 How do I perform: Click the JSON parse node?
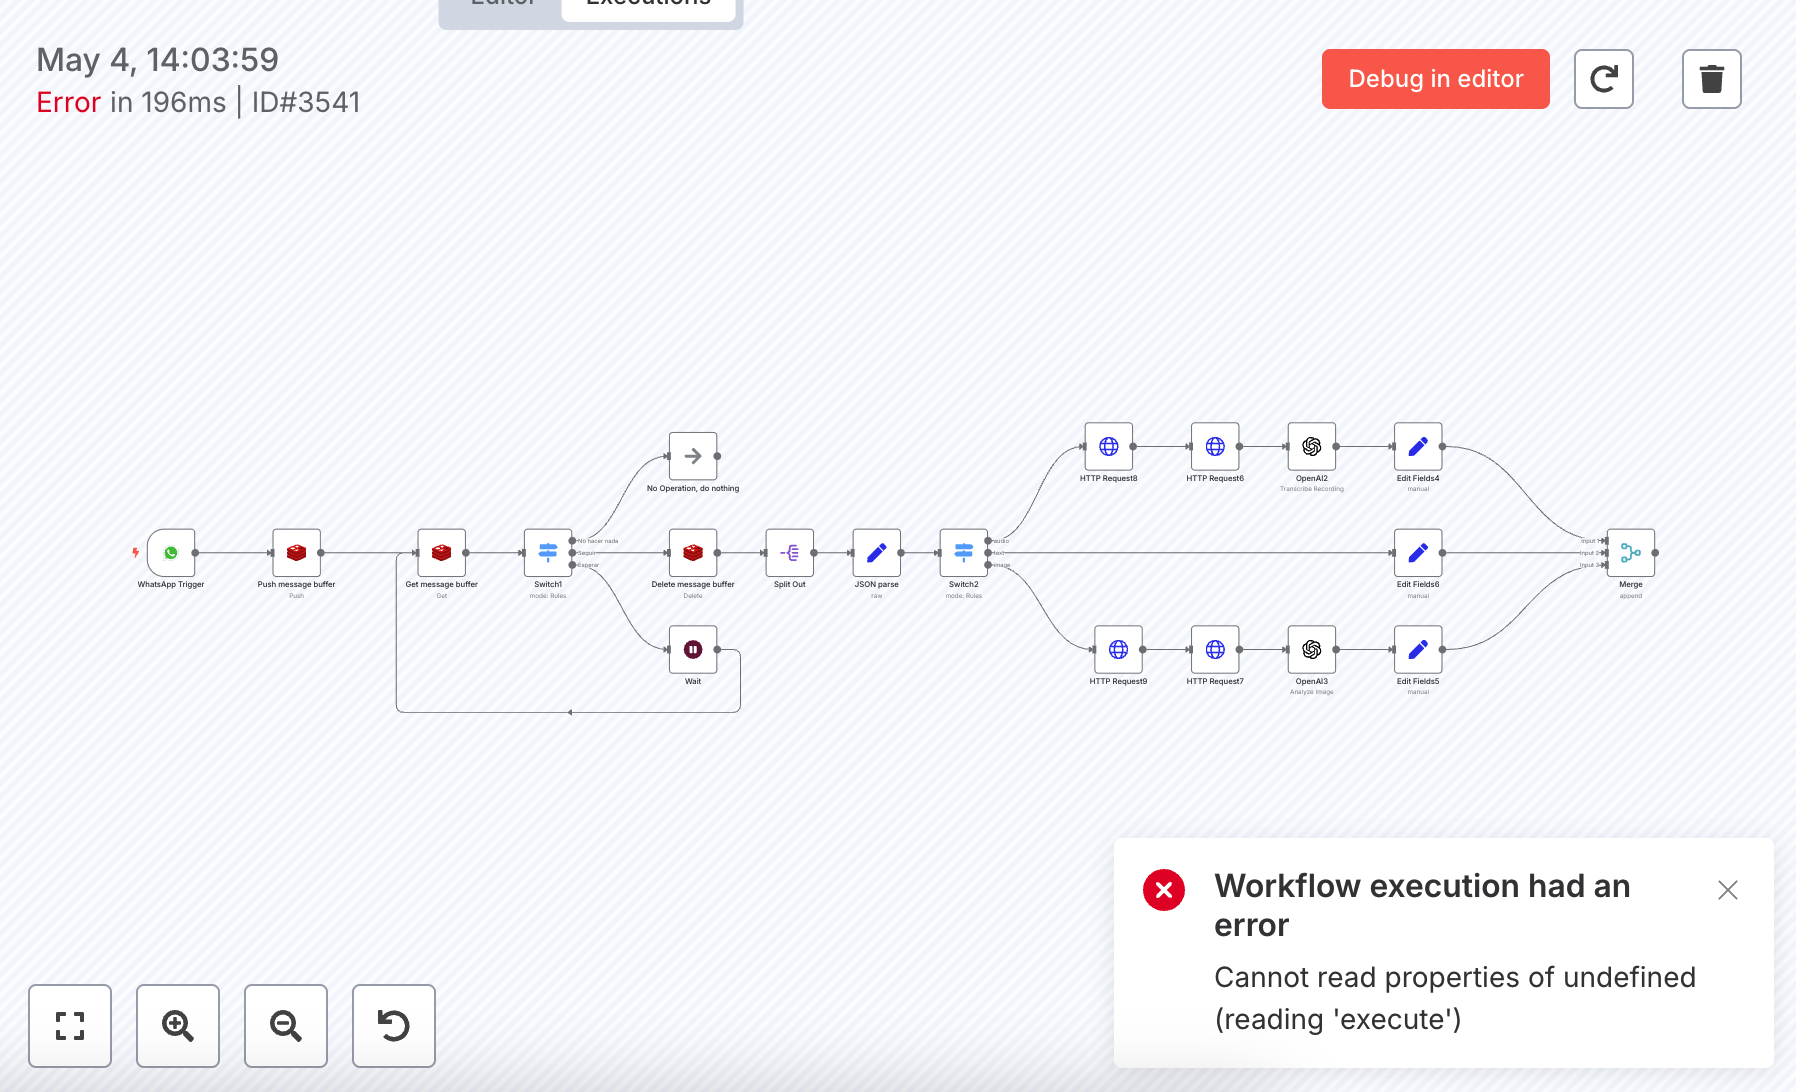[877, 553]
